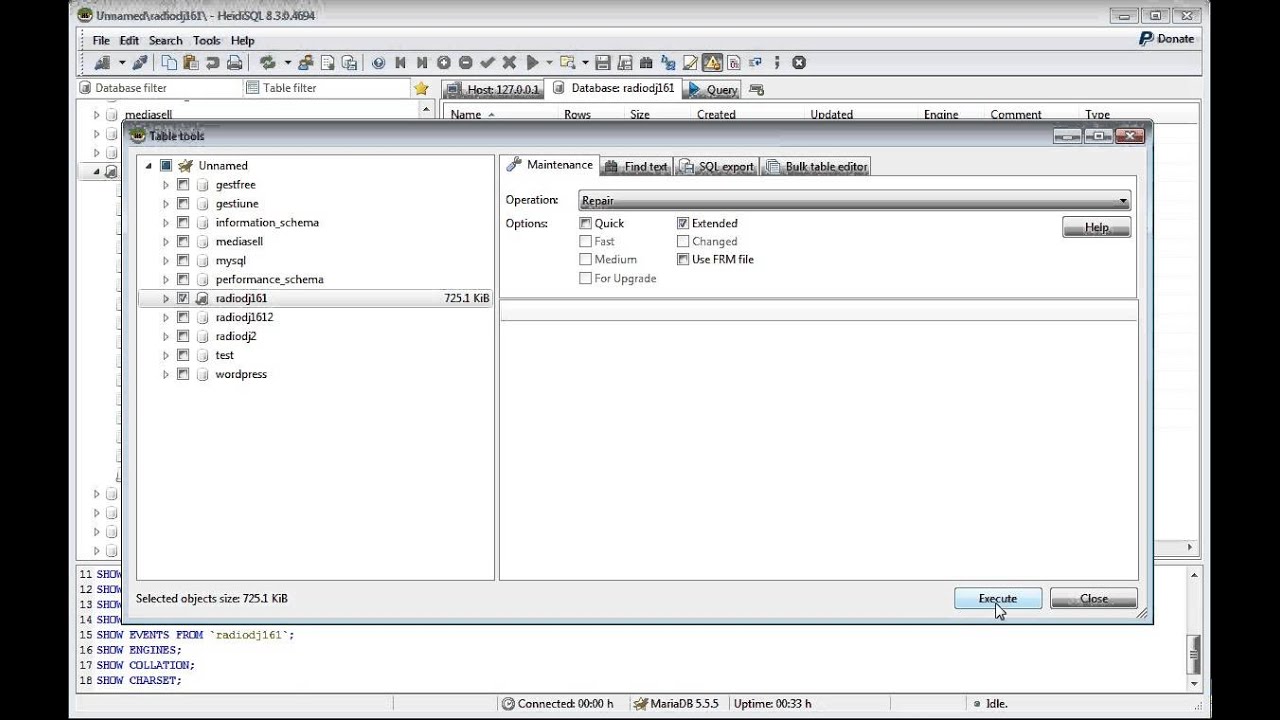Uncheck the Extended option
This screenshot has height=720, width=1280.
[x=683, y=224]
